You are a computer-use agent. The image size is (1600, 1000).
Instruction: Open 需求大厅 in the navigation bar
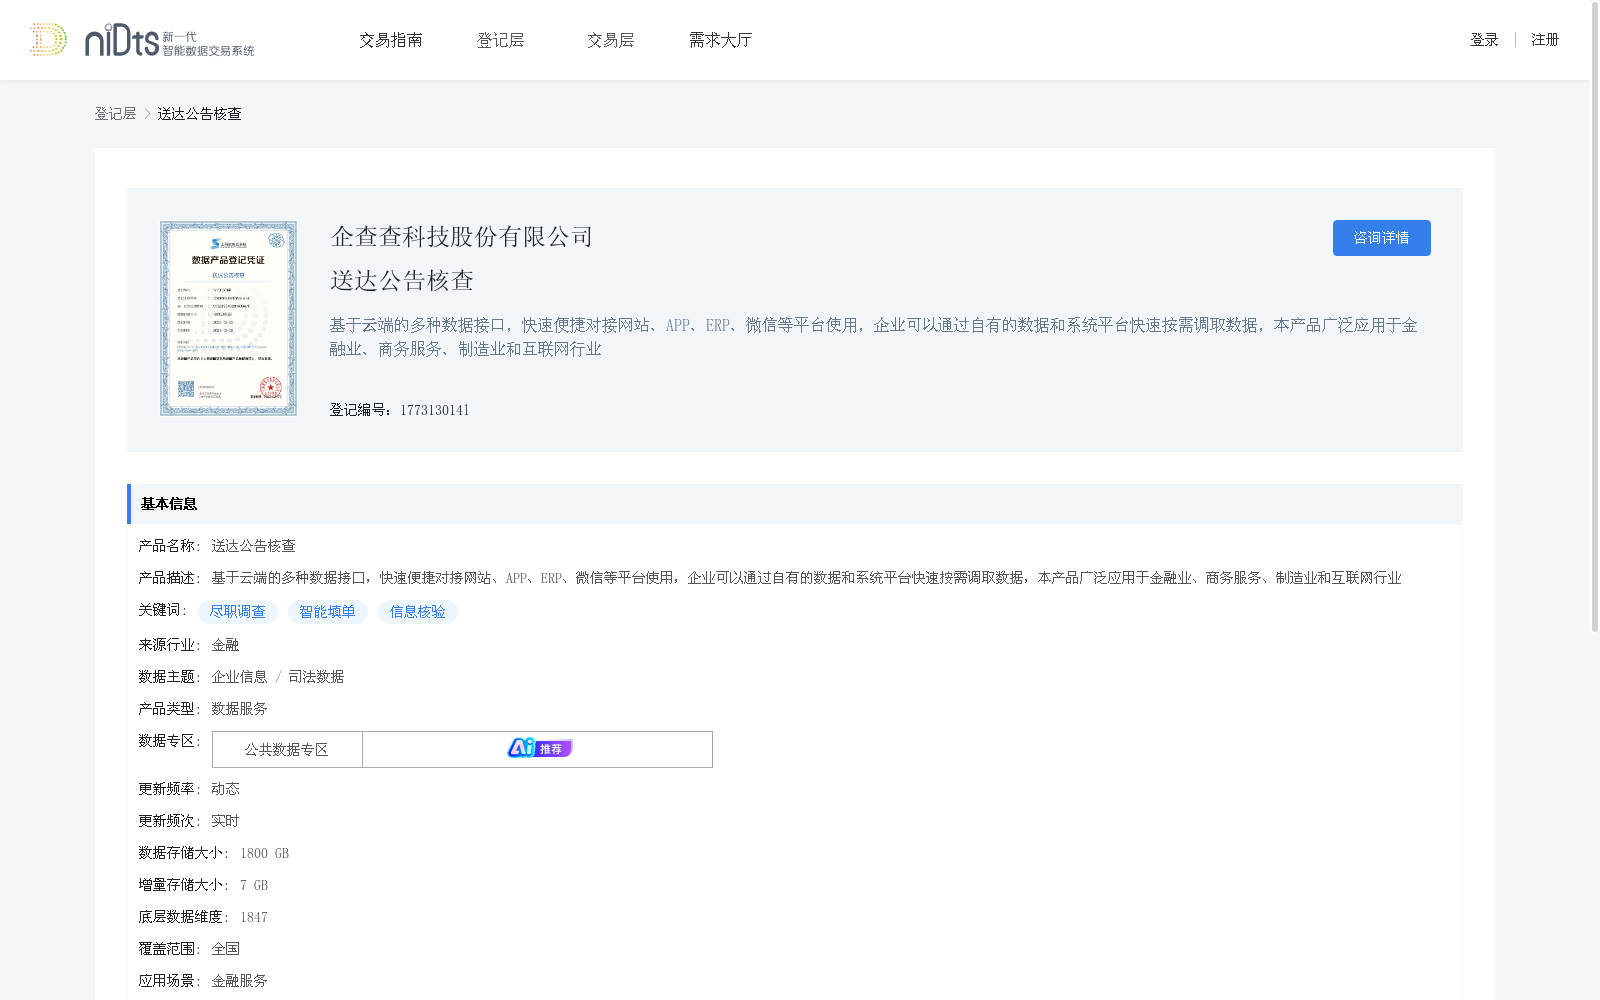tap(720, 40)
